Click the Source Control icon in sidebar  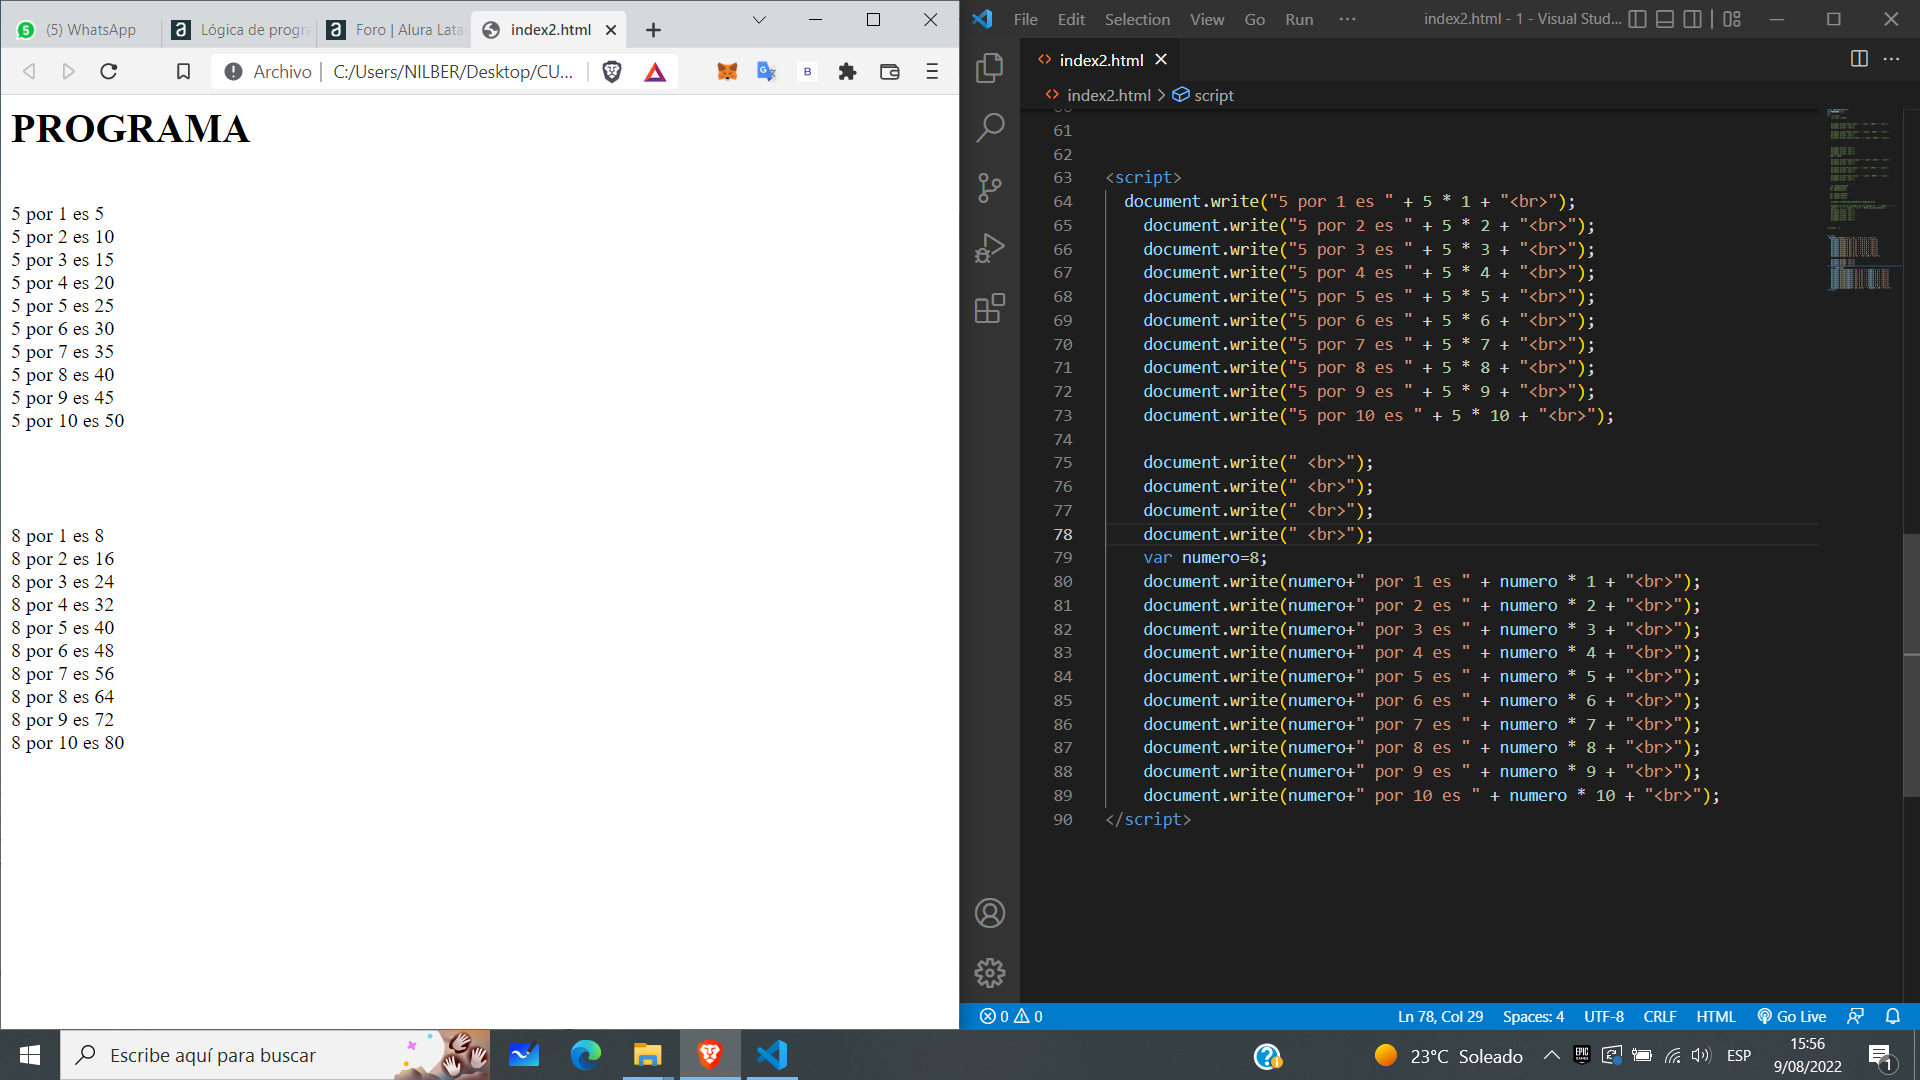click(x=990, y=187)
